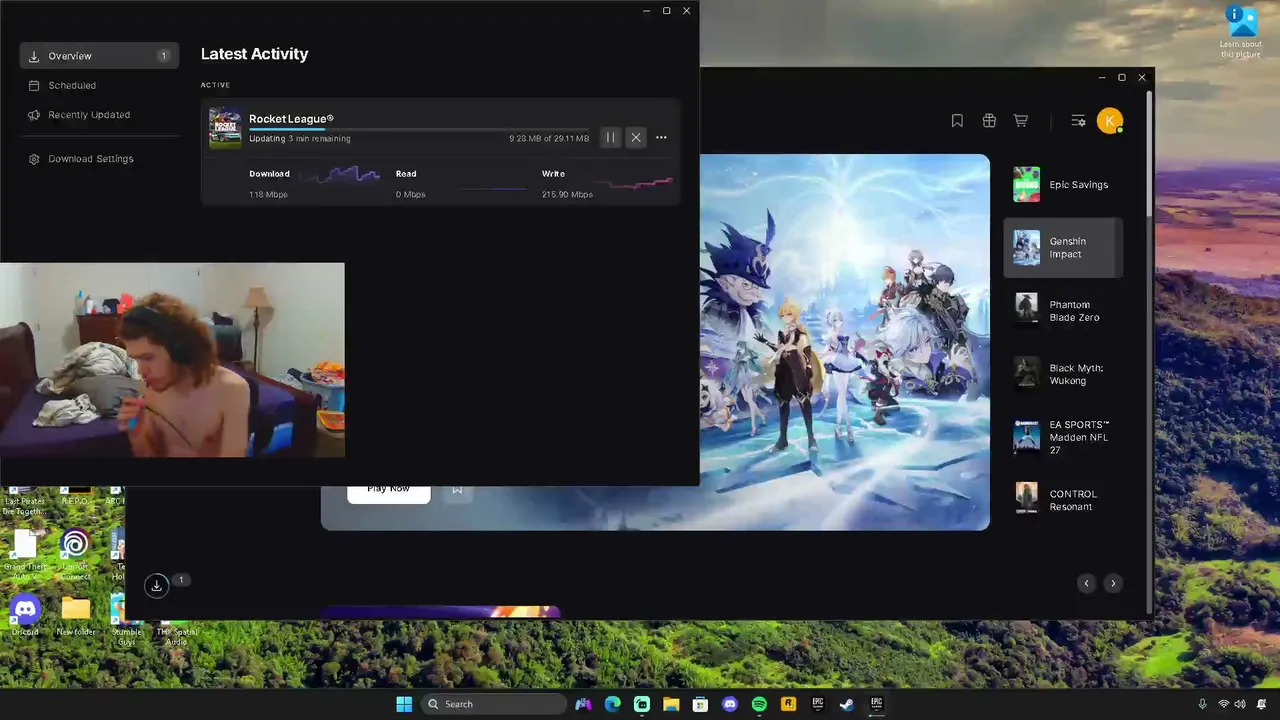The width and height of the screenshot is (1280, 720).
Task: Open the Windows Start menu
Action: (x=404, y=704)
